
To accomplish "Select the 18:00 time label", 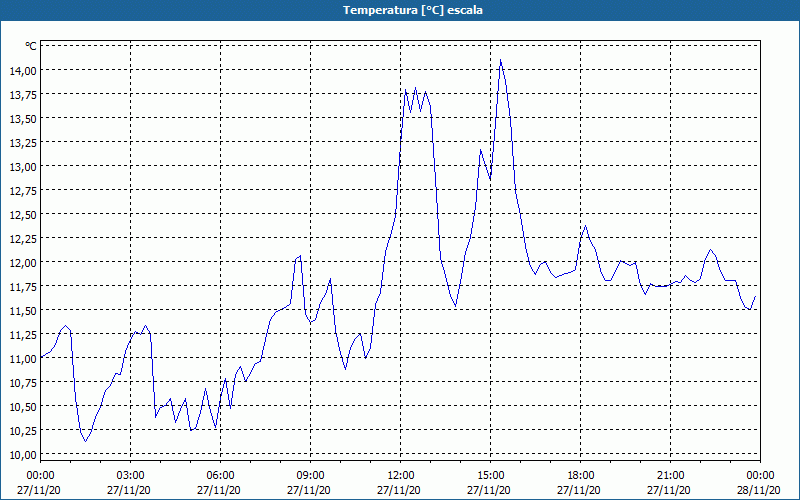I will click(x=580, y=475).
